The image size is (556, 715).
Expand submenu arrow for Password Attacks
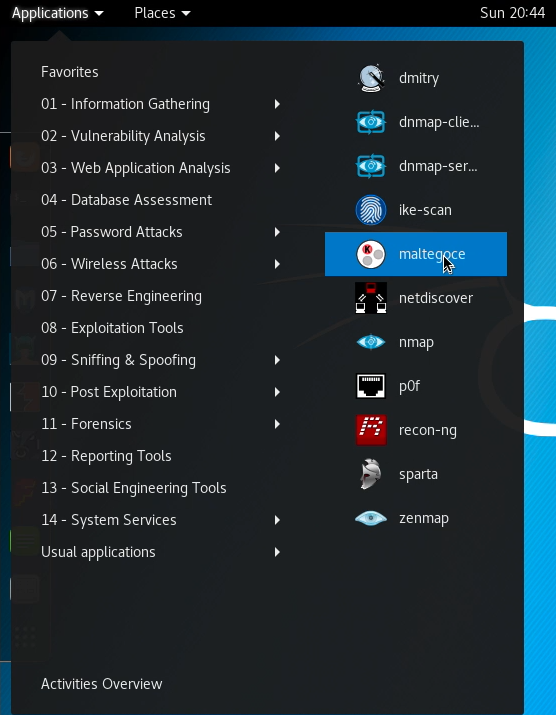coord(277,232)
